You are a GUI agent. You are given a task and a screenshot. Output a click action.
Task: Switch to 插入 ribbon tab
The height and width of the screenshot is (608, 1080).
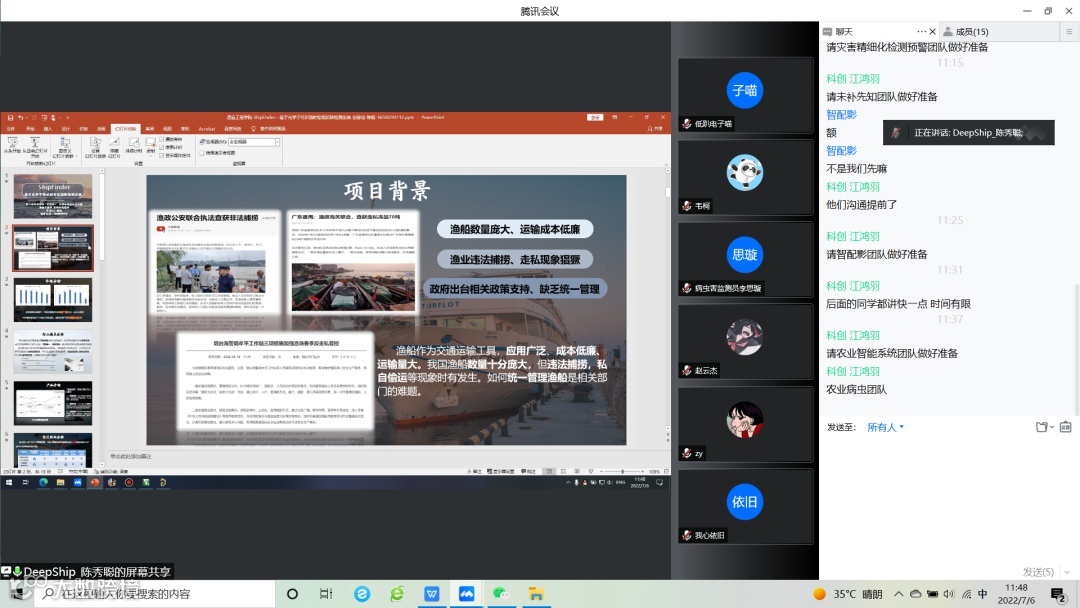click(x=48, y=129)
